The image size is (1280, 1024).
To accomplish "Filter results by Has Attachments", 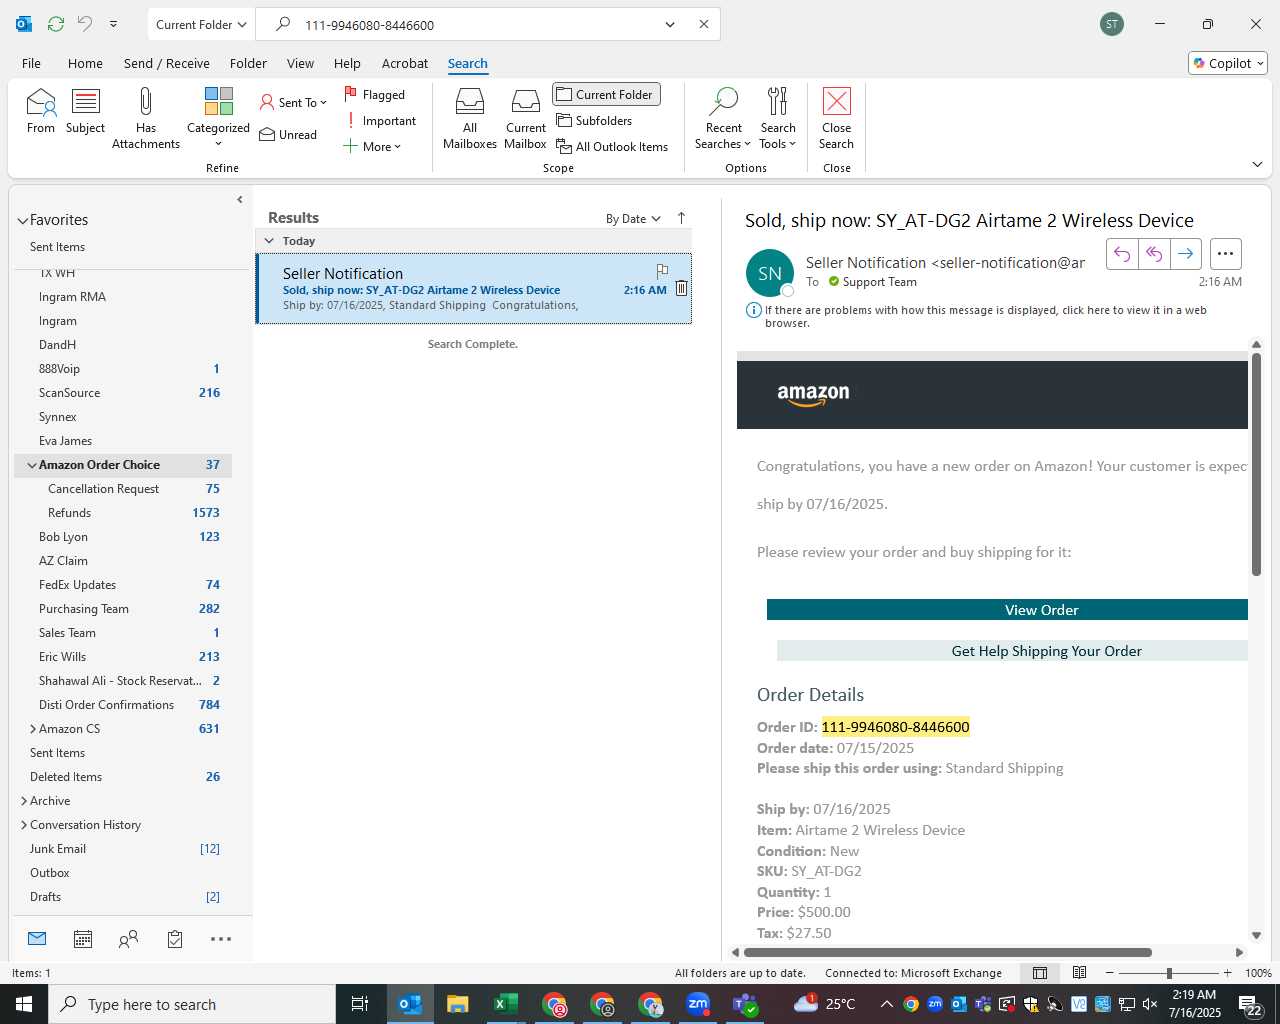I will 146,118.
